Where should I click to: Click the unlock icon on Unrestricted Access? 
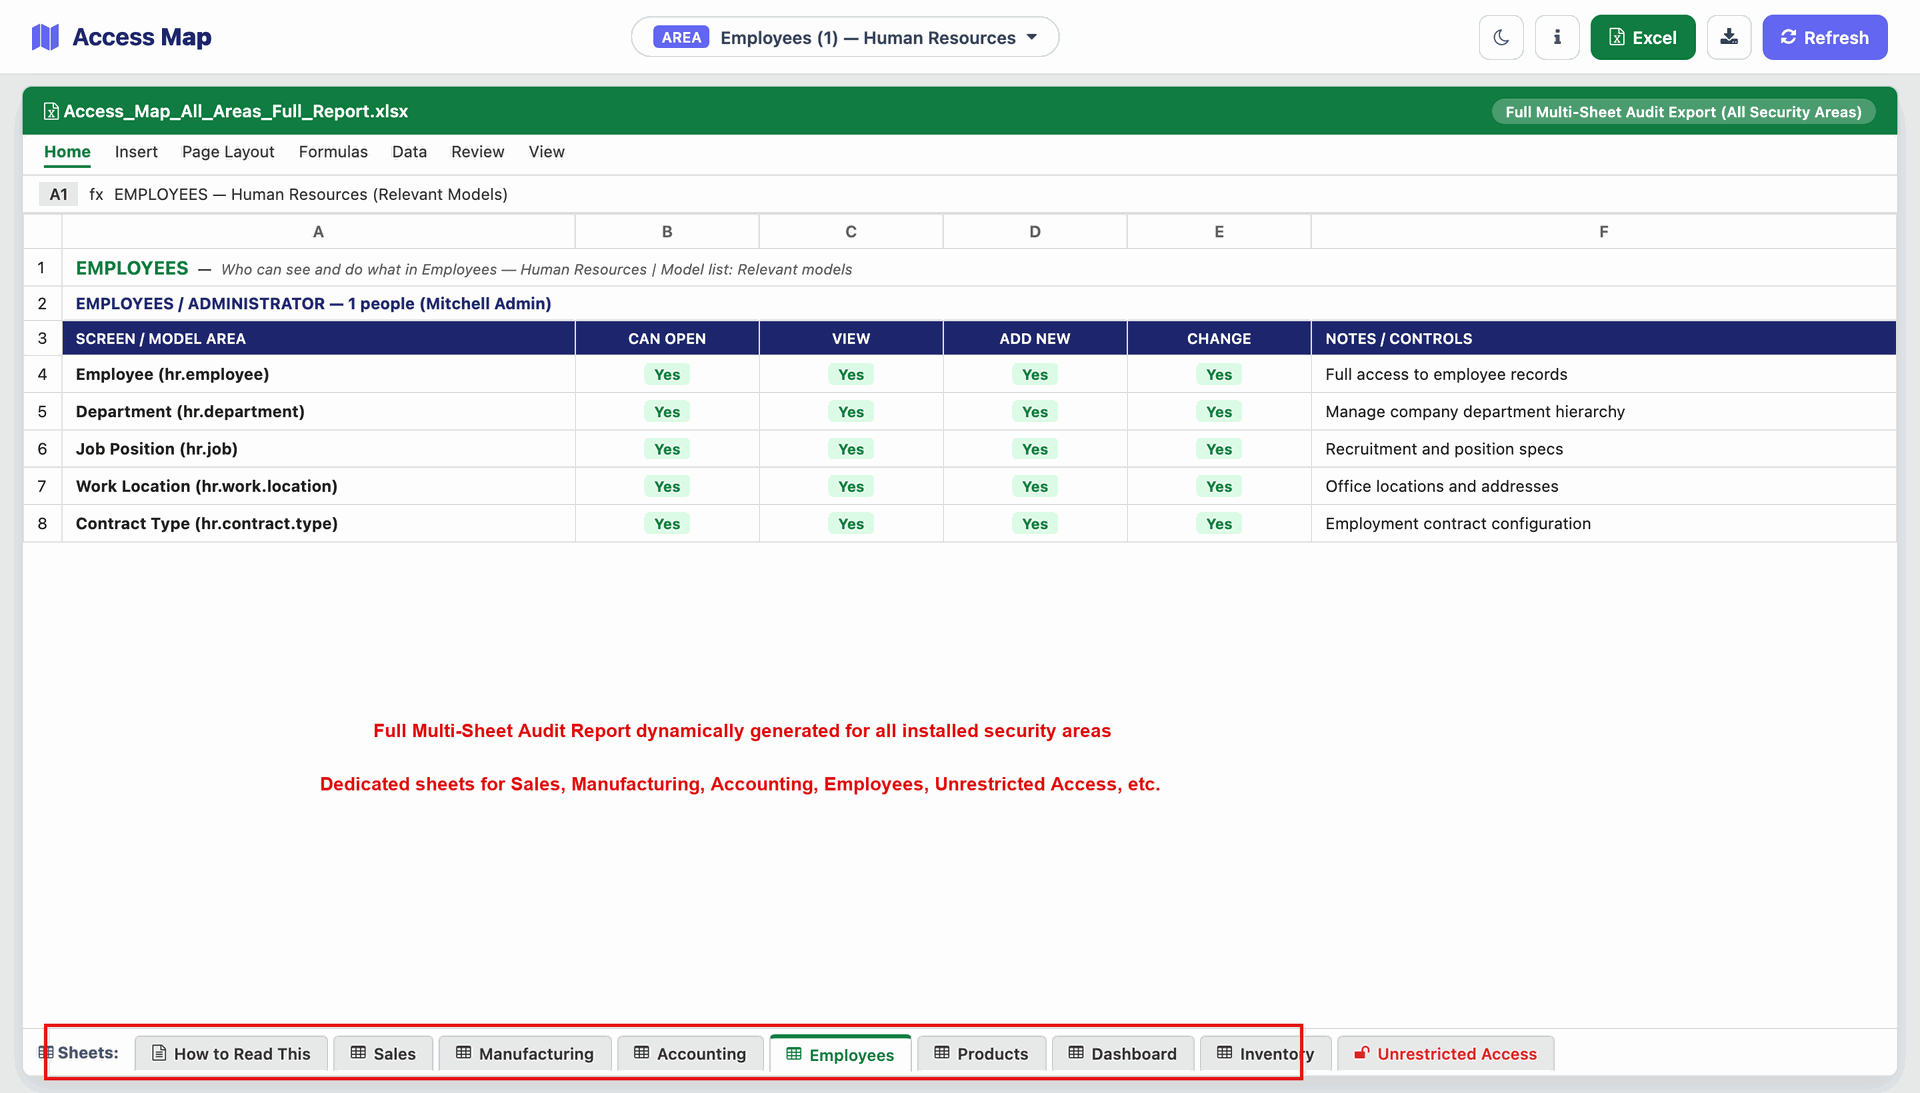click(1362, 1052)
